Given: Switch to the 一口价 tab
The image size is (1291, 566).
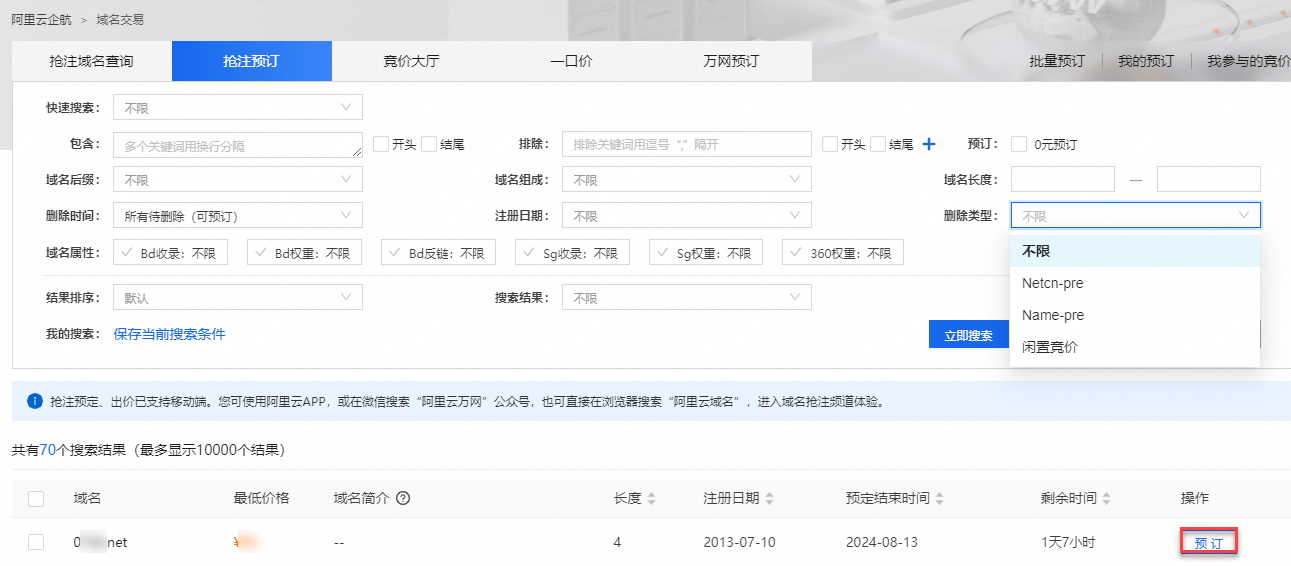Looking at the screenshot, I should pos(571,61).
